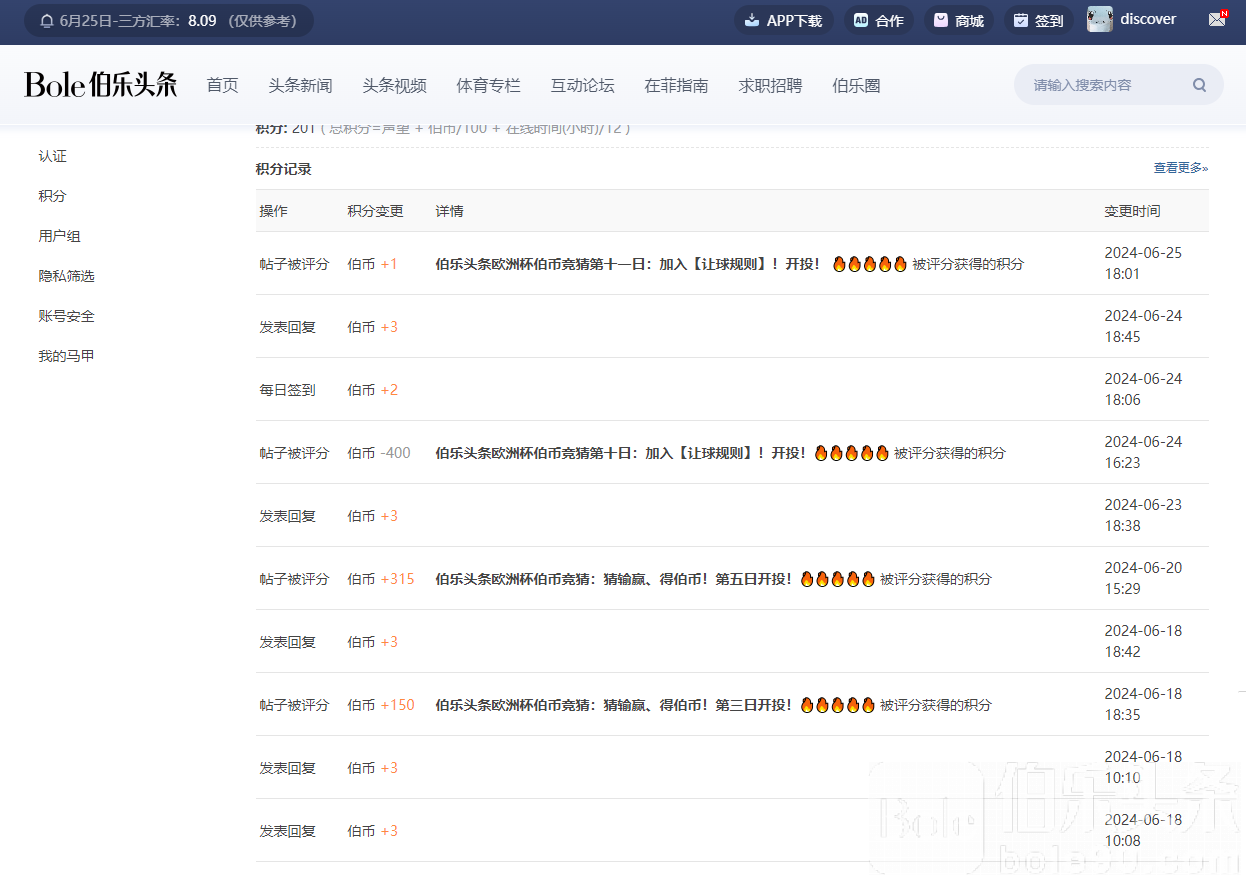Click the 签到 check-in button
1246x880 pixels.
1038,20
